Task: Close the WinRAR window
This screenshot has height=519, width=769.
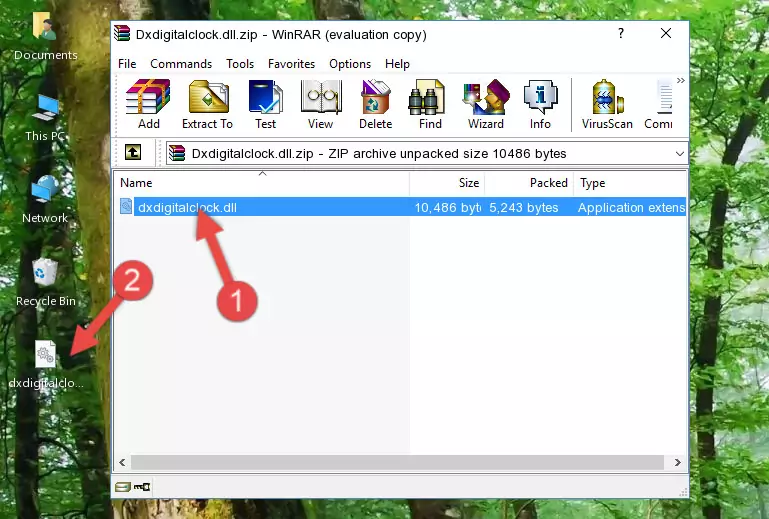Action: [x=666, y=33]
